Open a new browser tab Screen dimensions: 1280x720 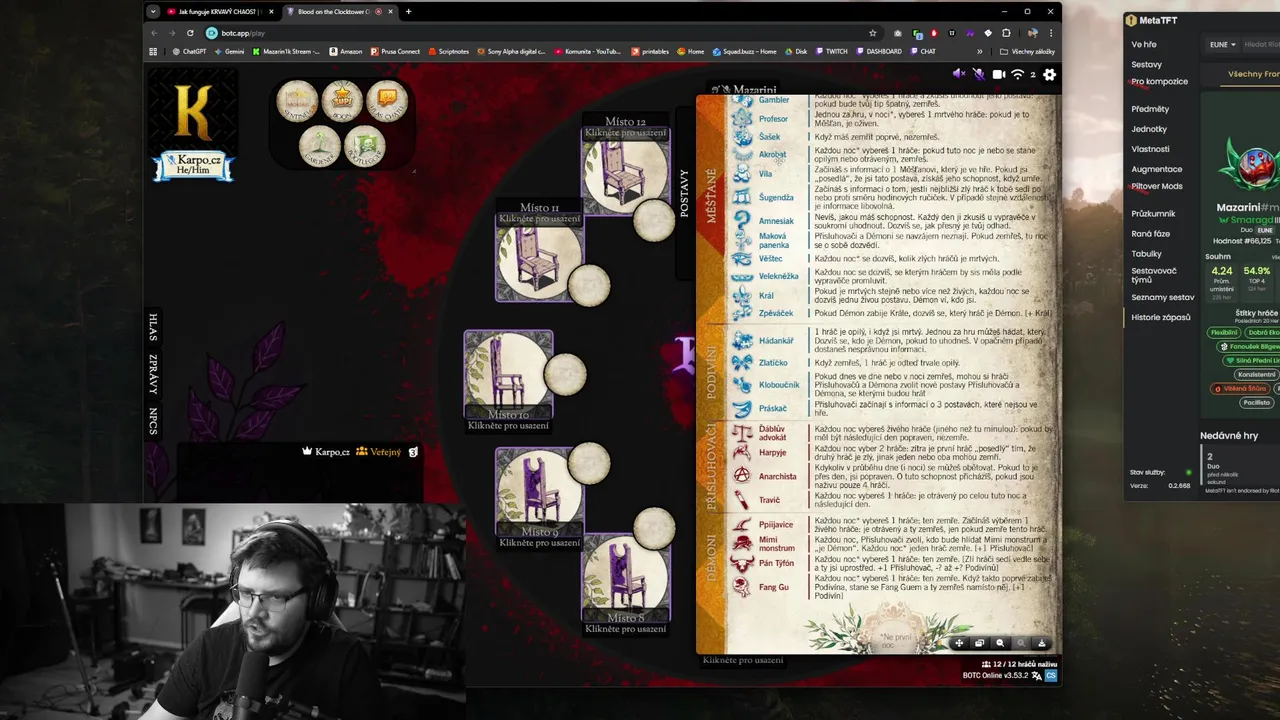coord(408,12)
